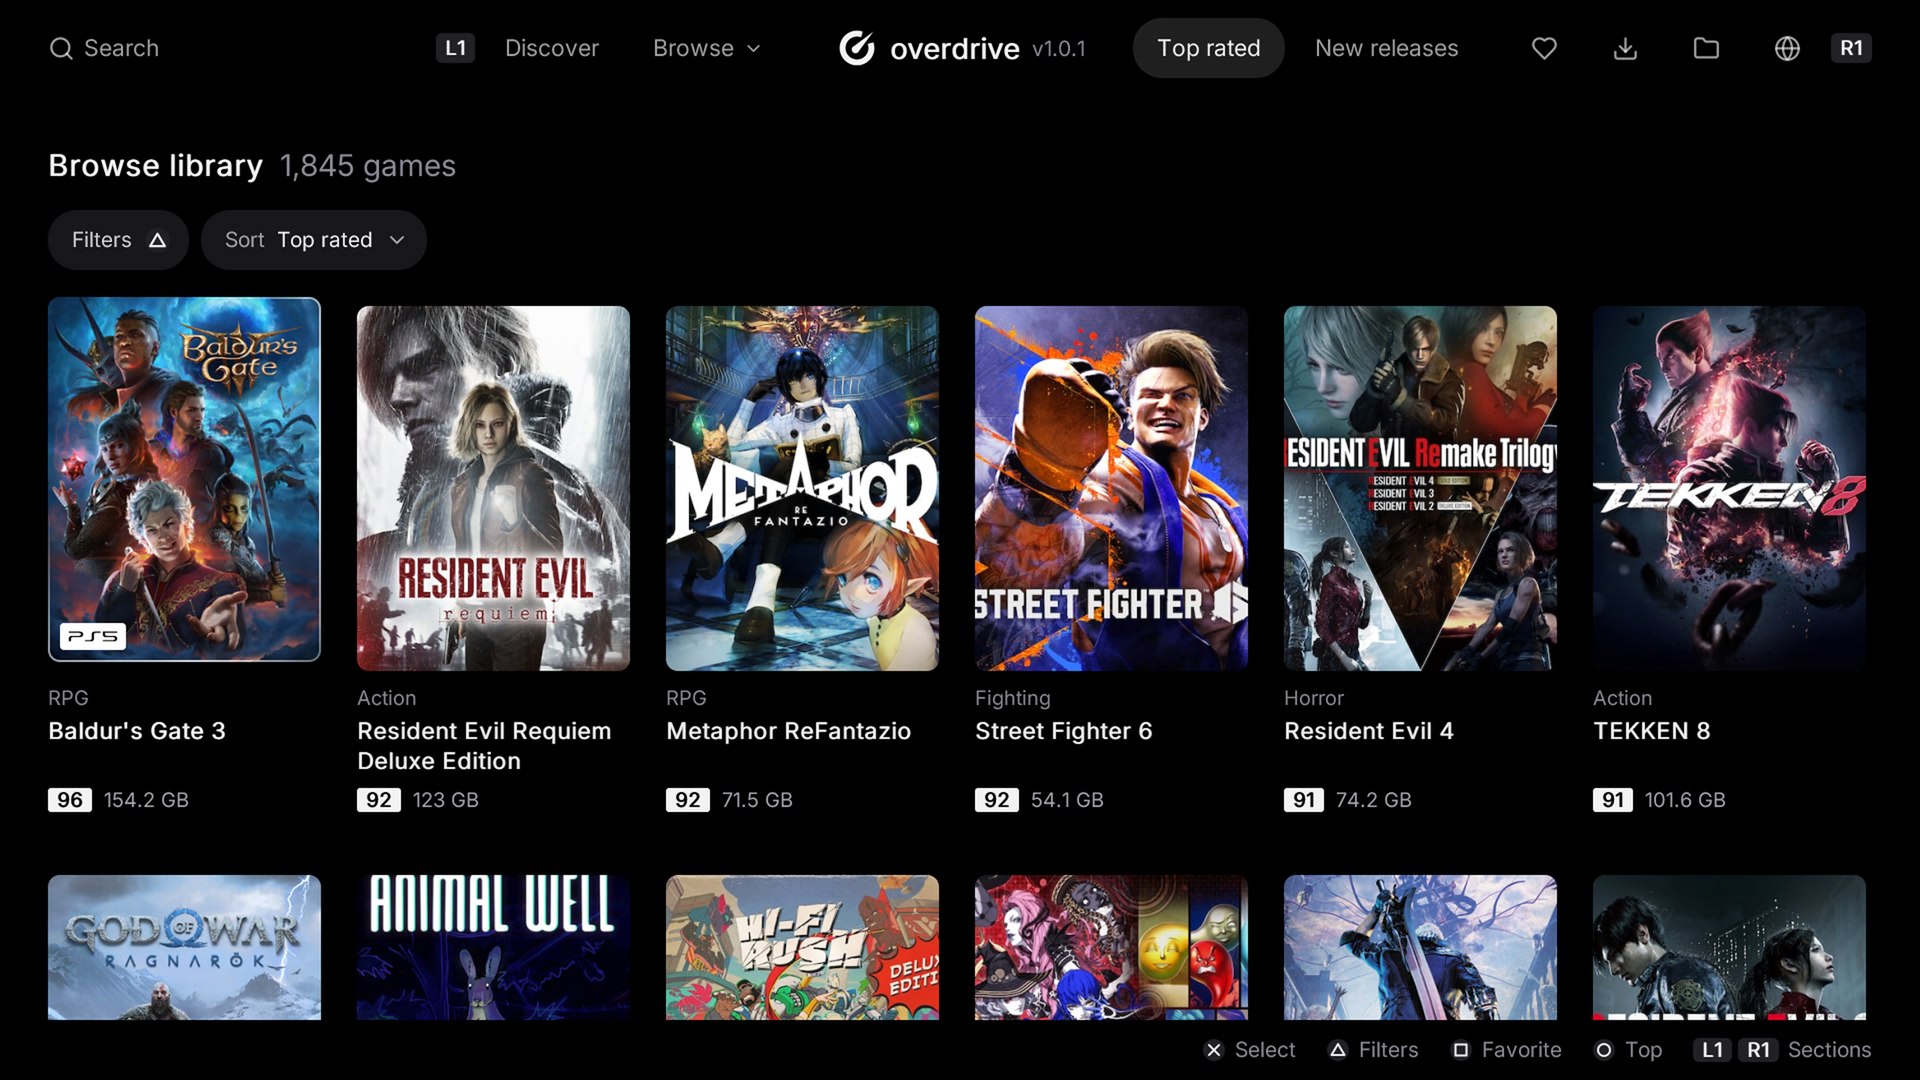Click the 154.2 GB size text

point(146,800)
